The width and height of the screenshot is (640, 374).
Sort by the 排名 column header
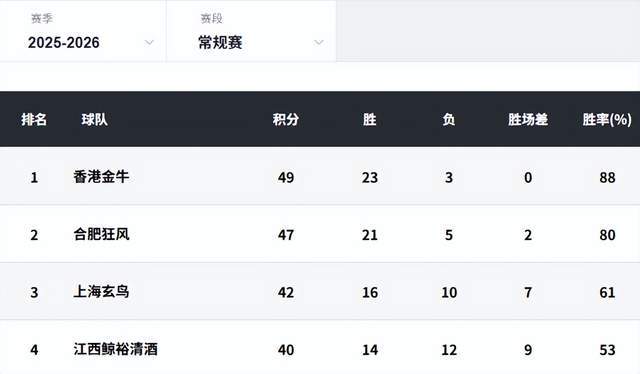(x=34, y=120)
